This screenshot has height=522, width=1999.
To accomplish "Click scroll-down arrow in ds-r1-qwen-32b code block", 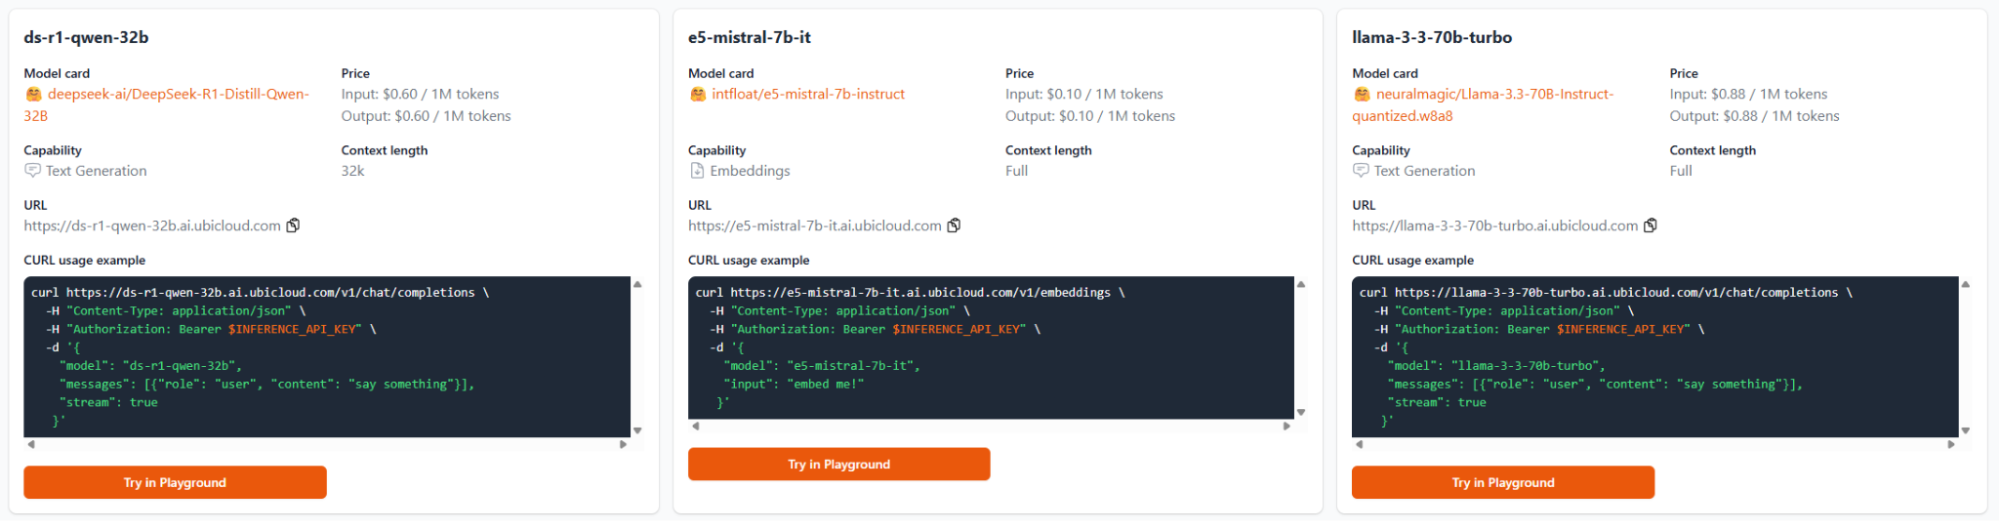I will click(637, 431).
